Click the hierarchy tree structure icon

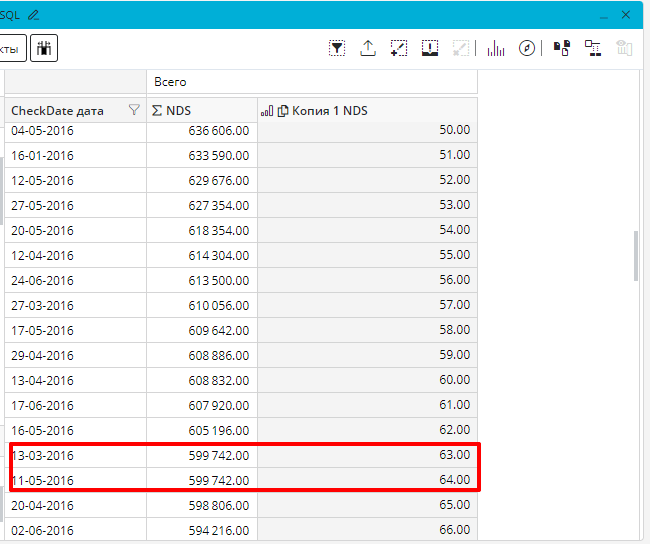tap(593, 48)
